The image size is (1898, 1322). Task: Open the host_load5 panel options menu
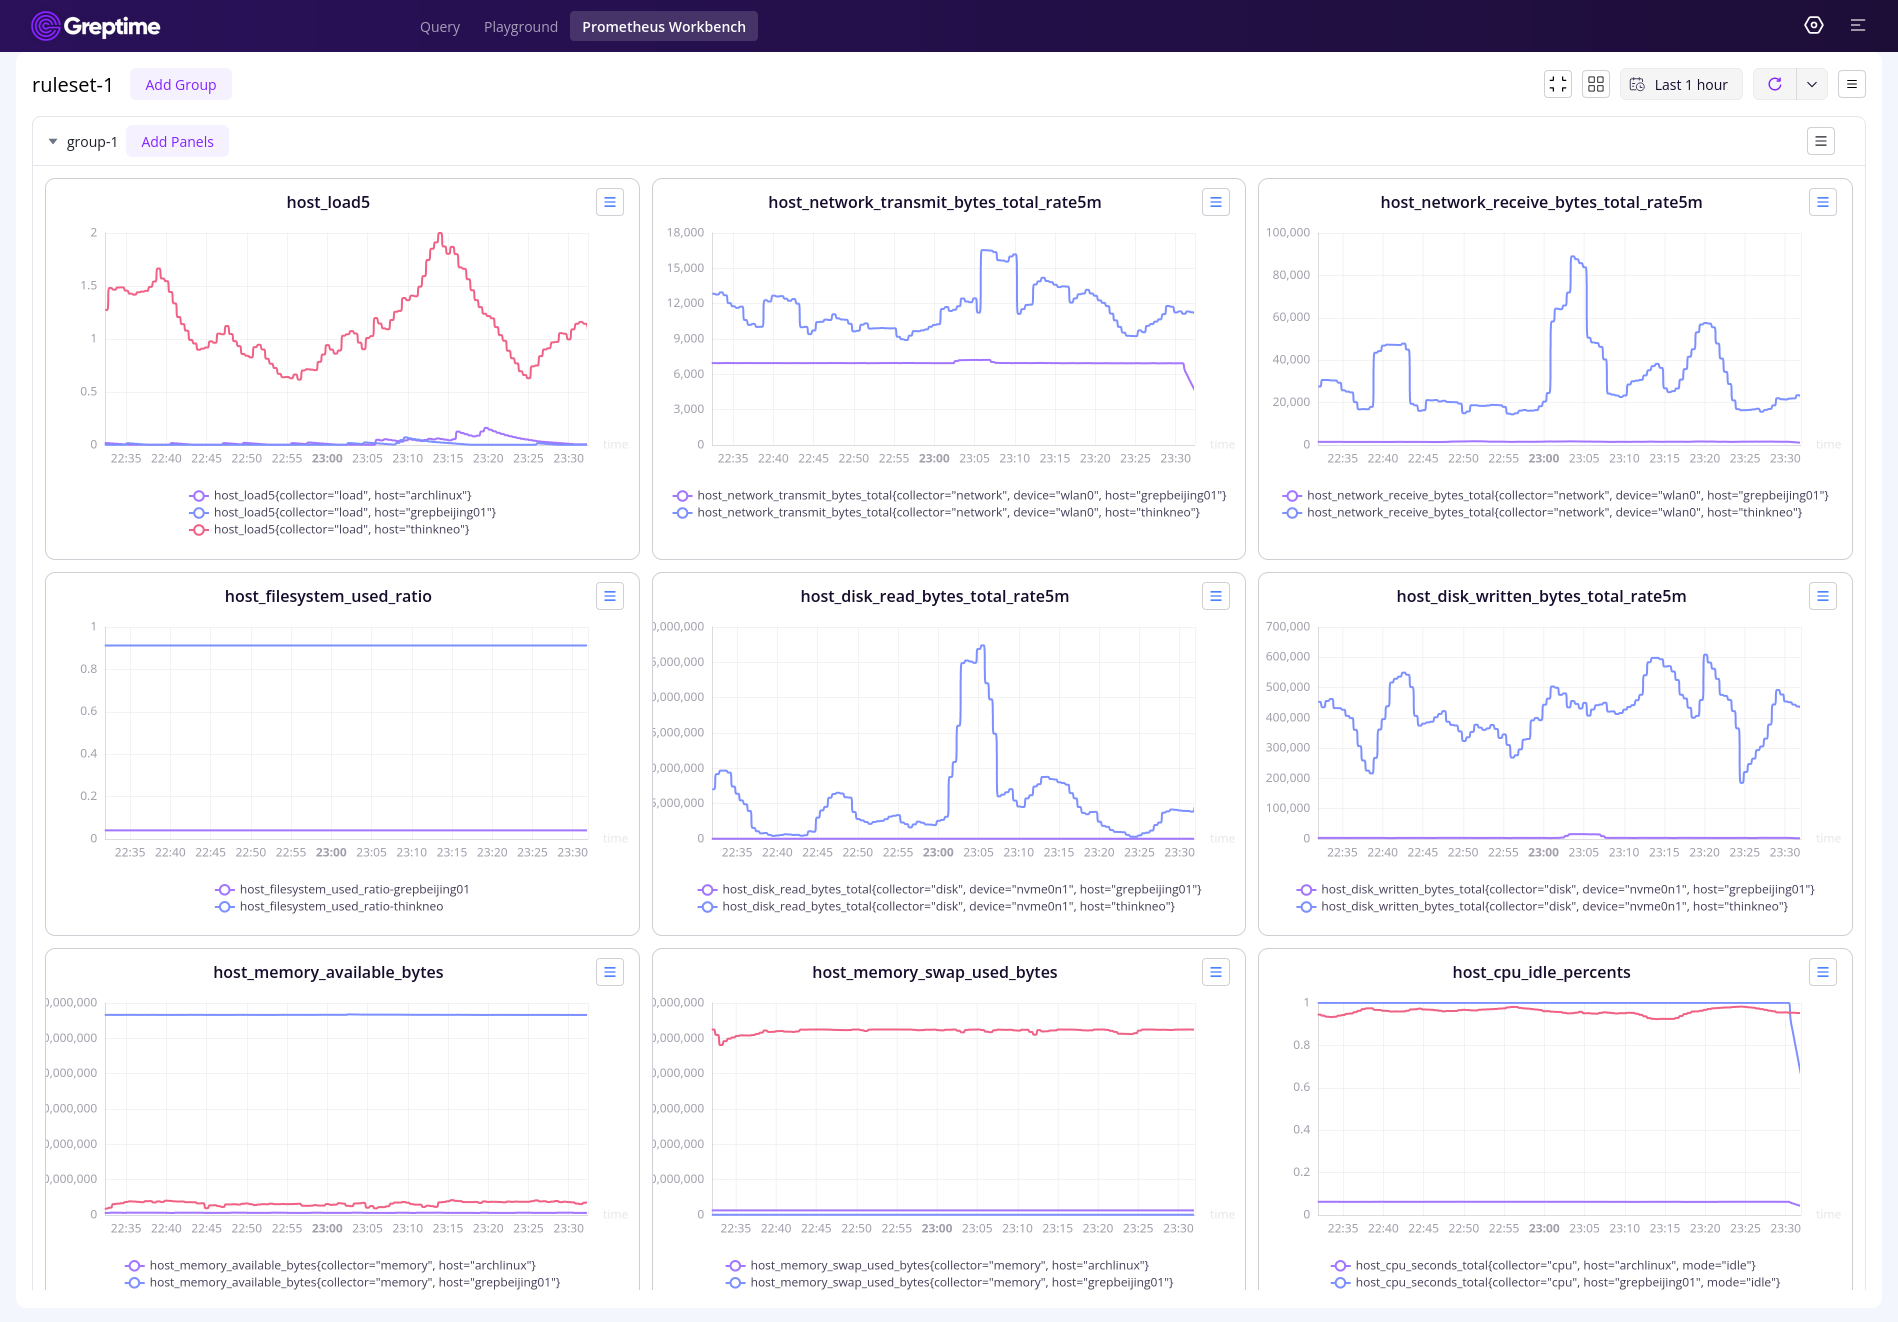610,202
